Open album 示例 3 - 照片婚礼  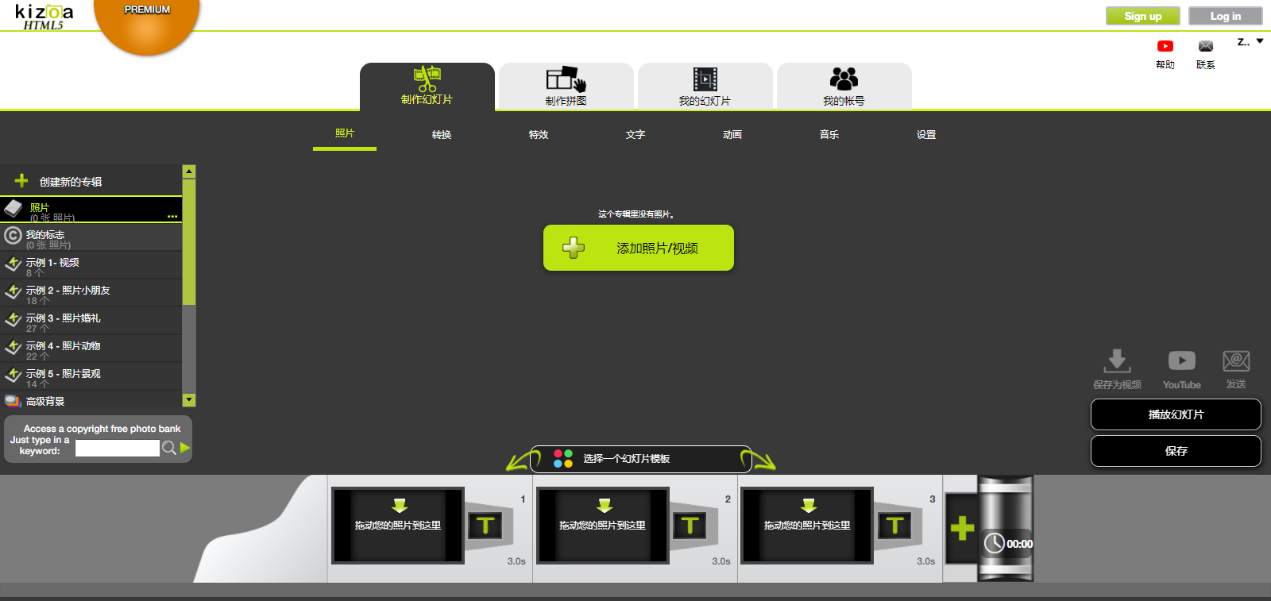pyautogui.click(x=91, y=321)
